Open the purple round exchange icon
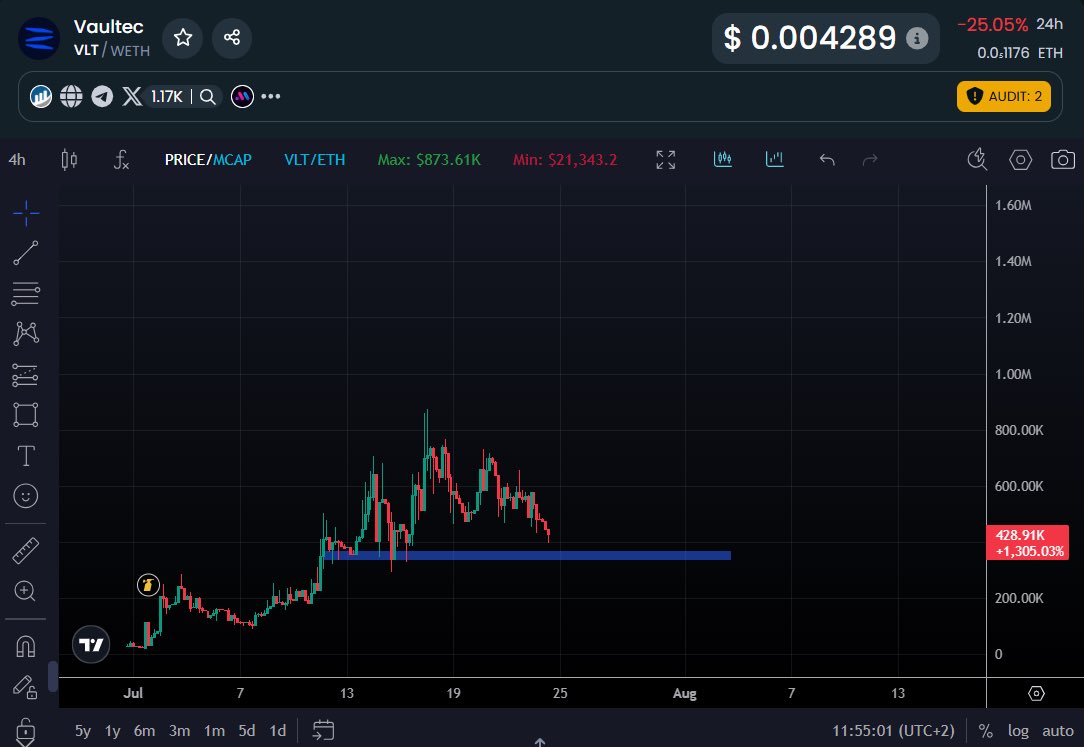Viewport: 1084px width, 747px height. 242,96
